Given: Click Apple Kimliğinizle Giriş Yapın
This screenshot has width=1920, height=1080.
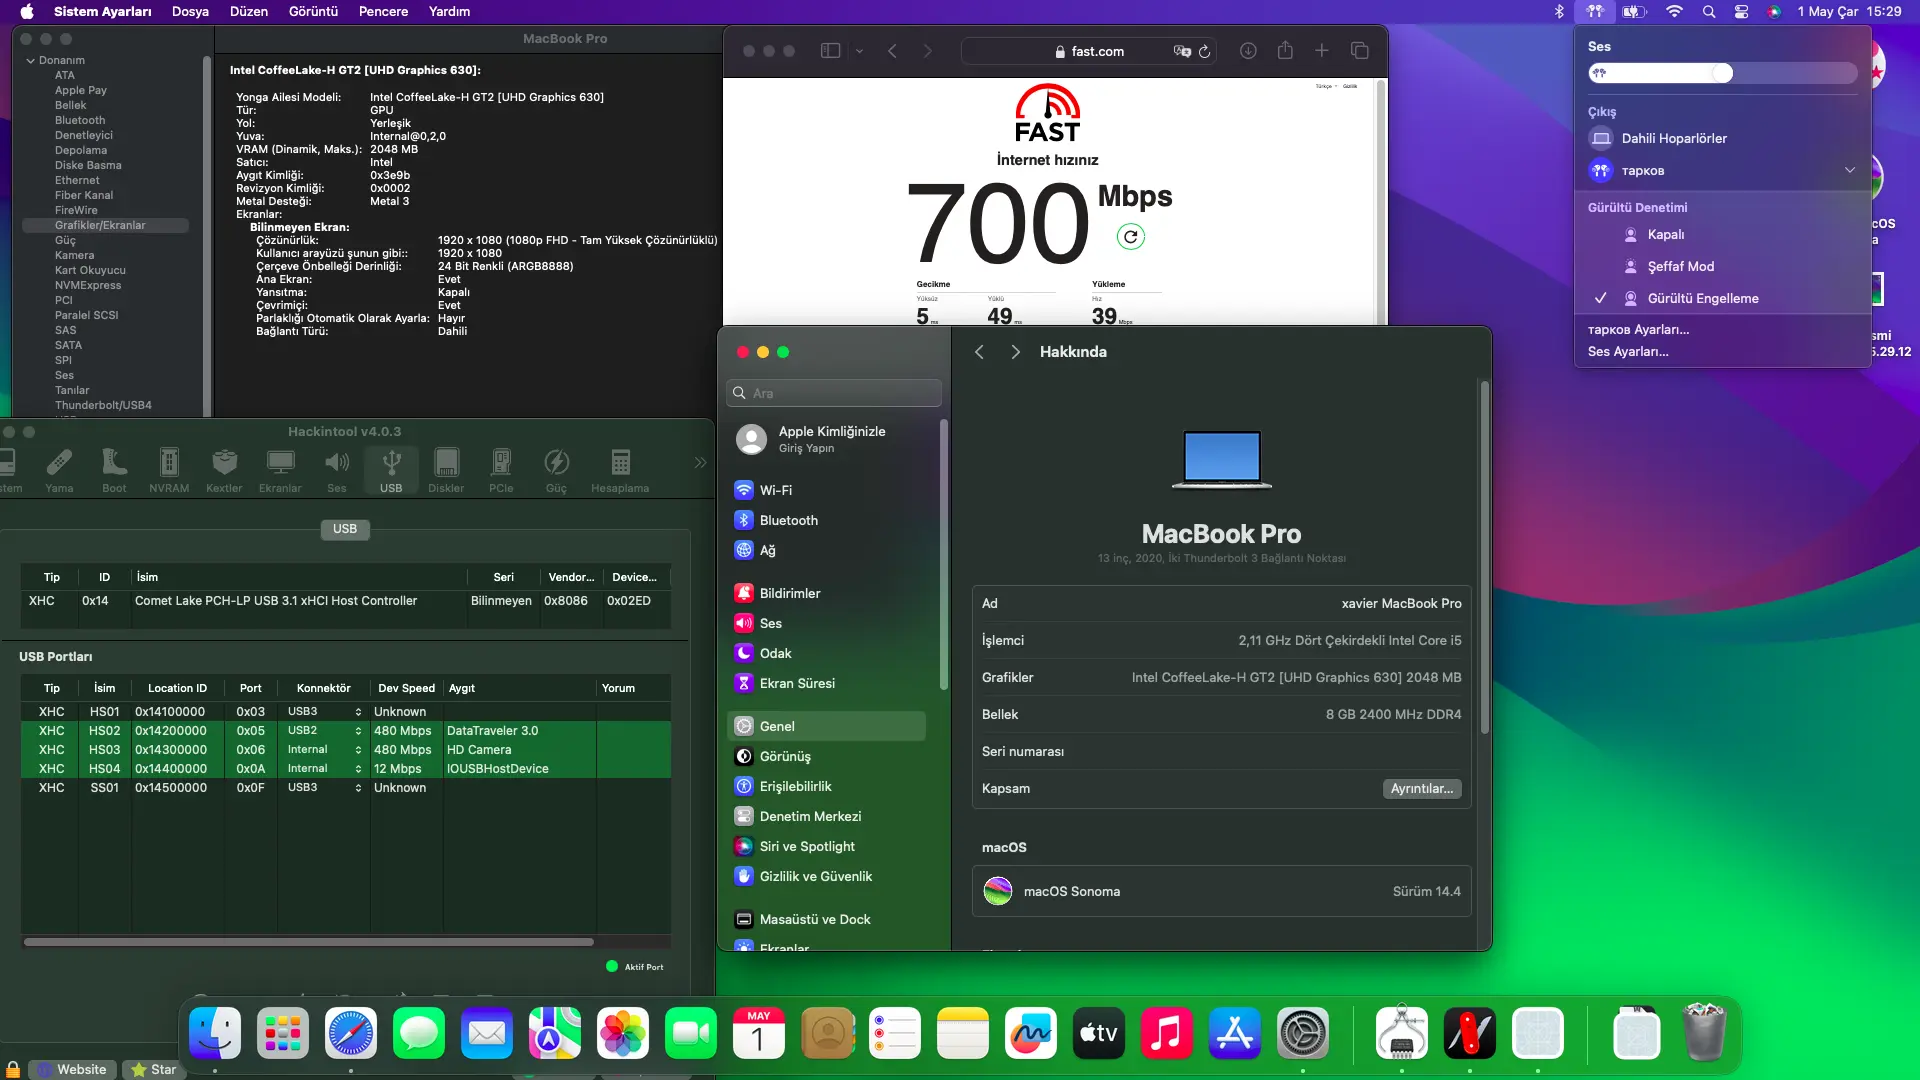Looking at the screenshot, I should pyautogui.click(x=832, y=439).
